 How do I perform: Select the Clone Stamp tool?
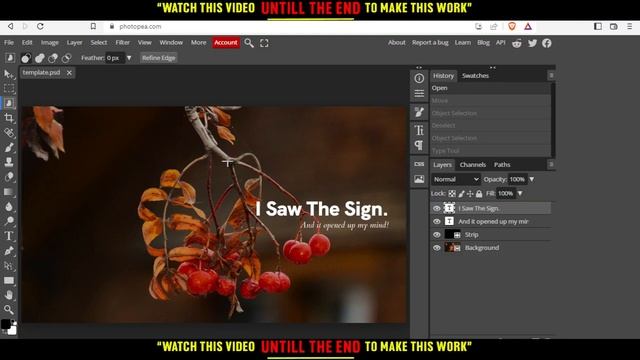(x=9, y=162)
